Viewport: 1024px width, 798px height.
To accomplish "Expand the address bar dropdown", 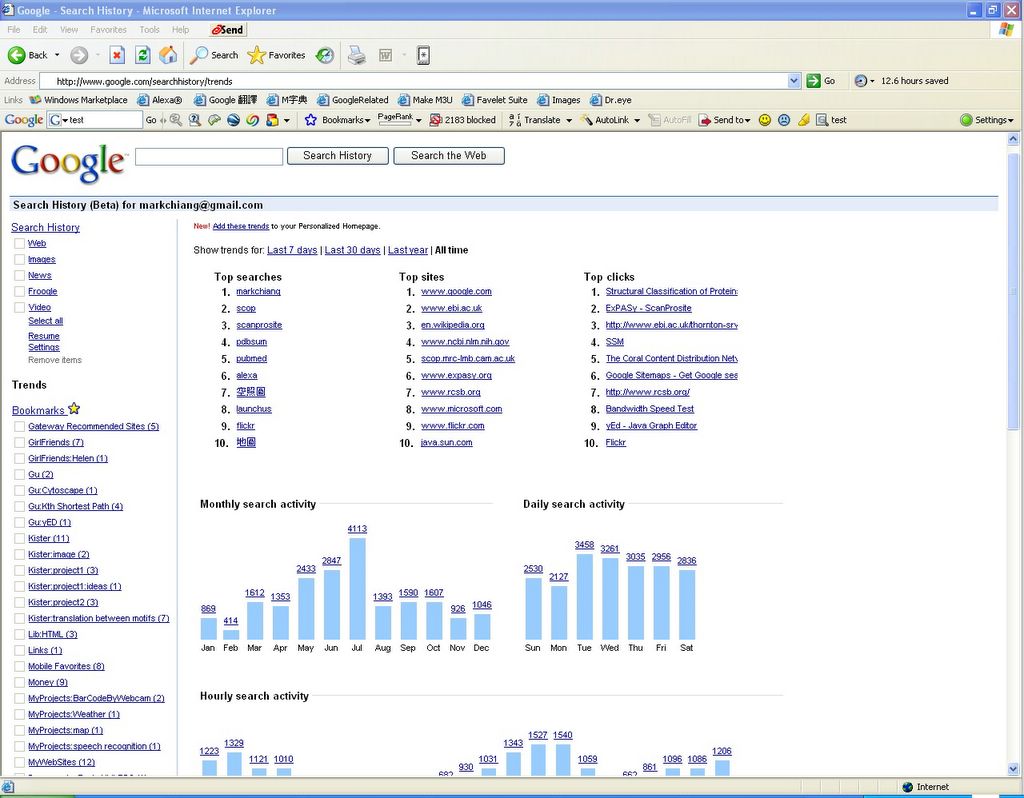I will tap(793, 81).
